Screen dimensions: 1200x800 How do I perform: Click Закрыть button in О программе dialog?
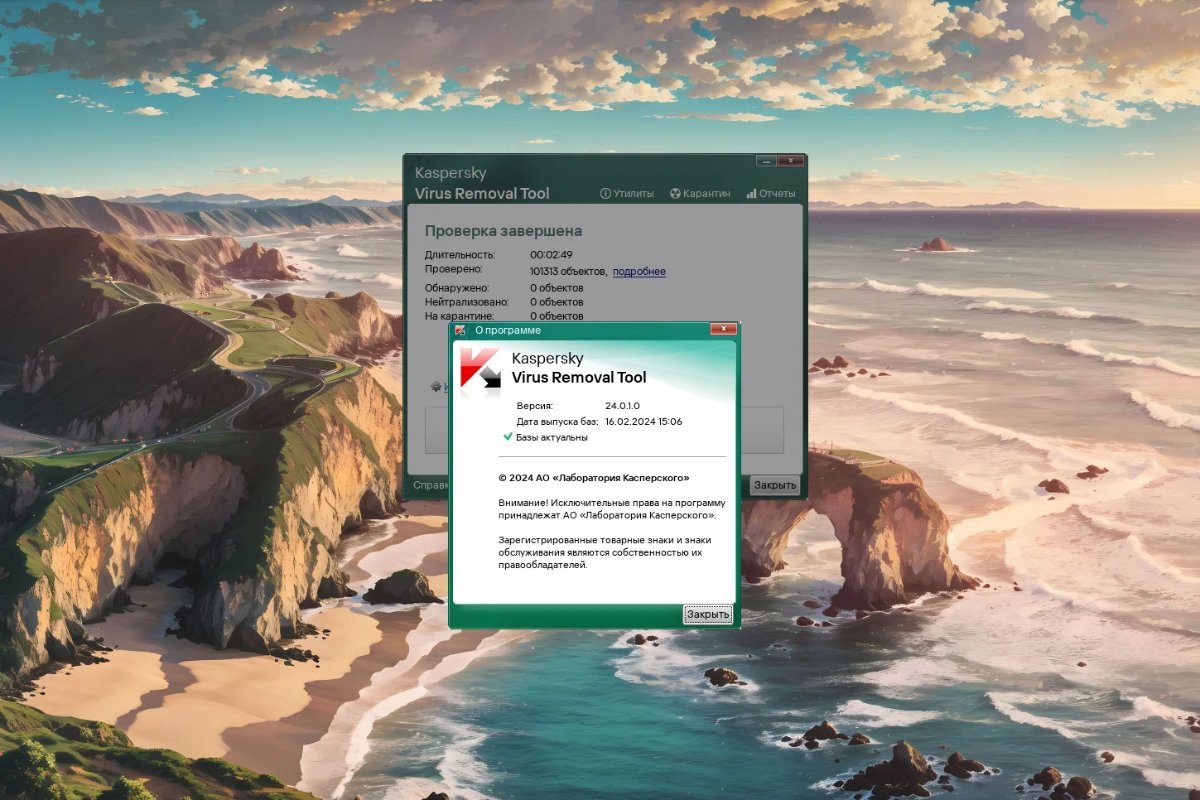[x=708, y=614]
